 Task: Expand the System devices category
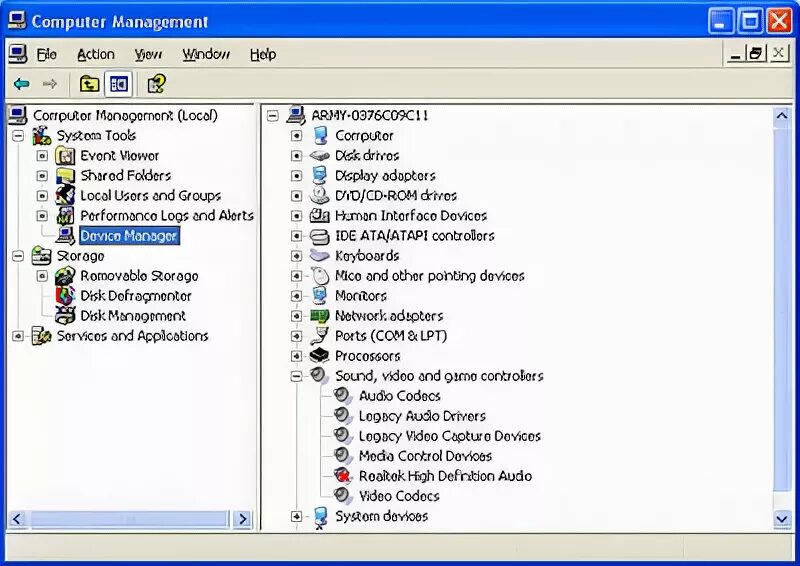296,516
